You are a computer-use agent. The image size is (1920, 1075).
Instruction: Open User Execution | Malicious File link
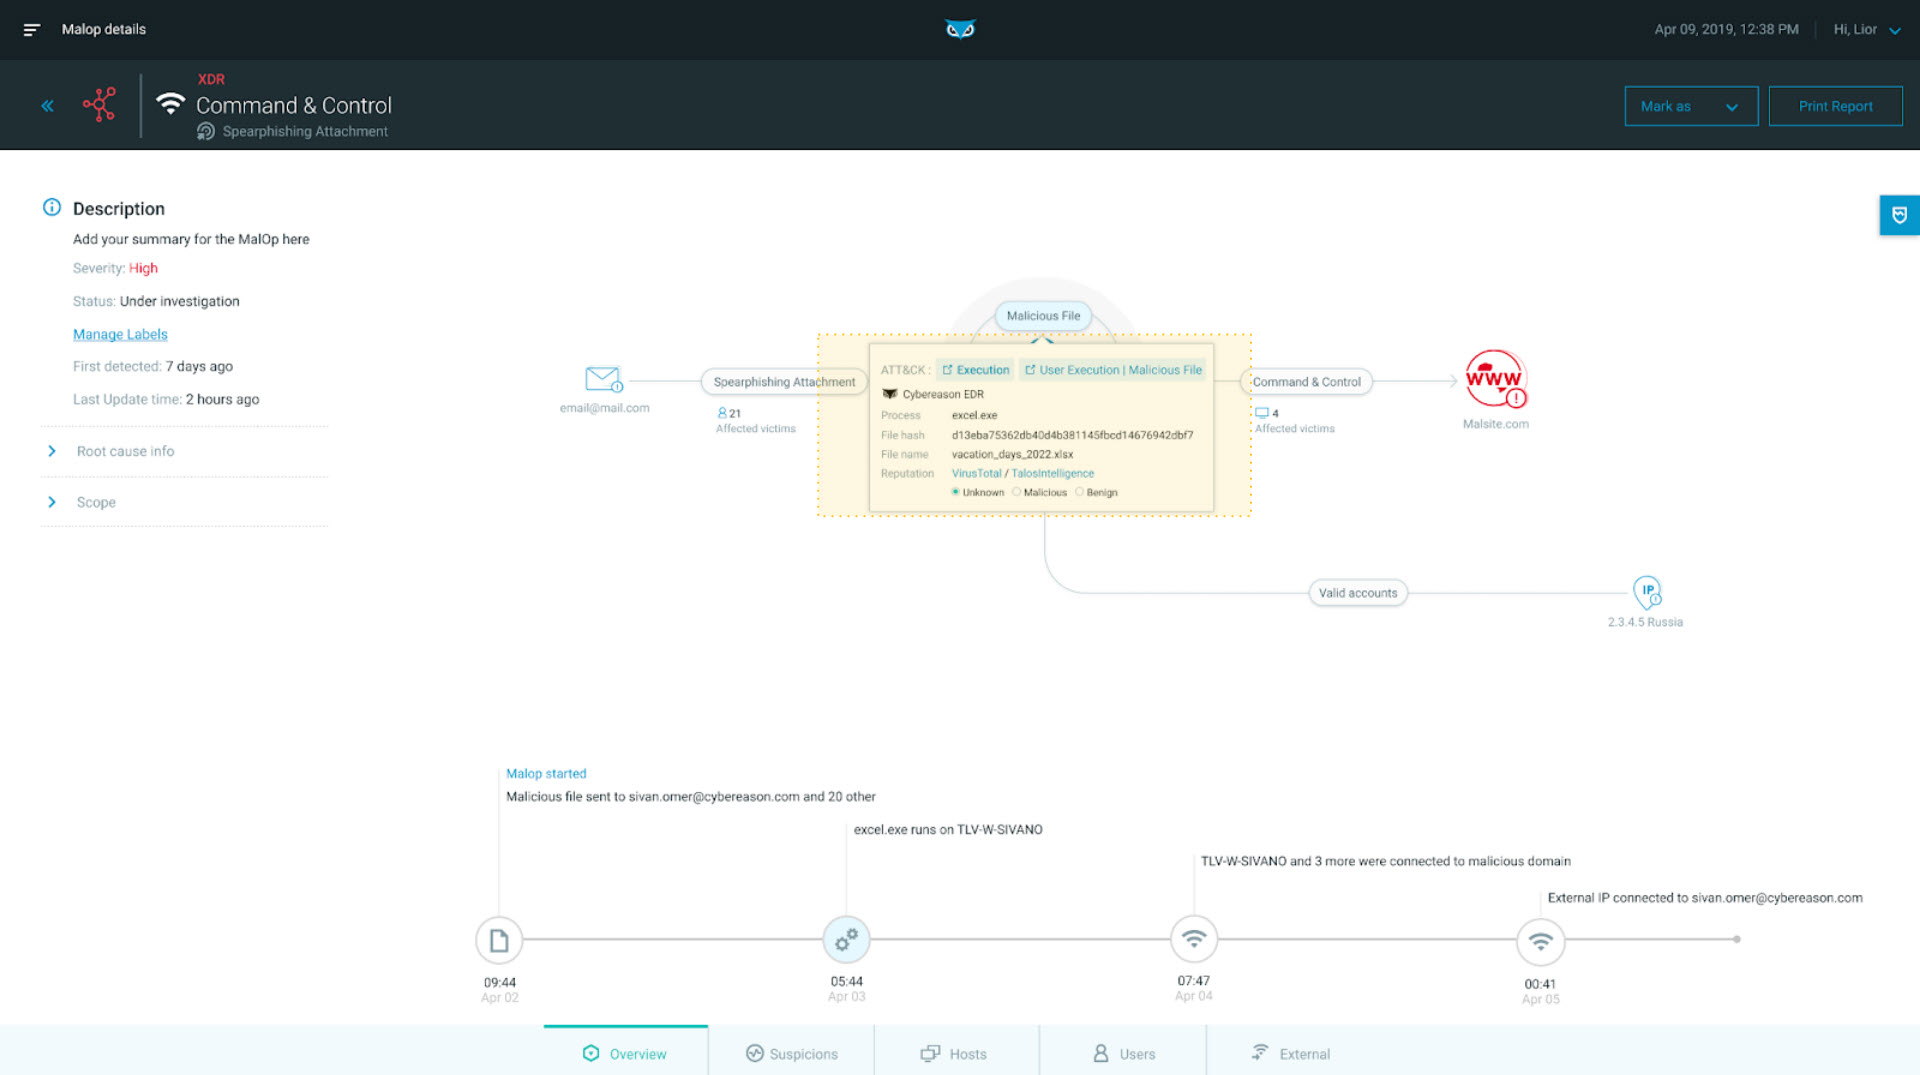pos(1113,370)
